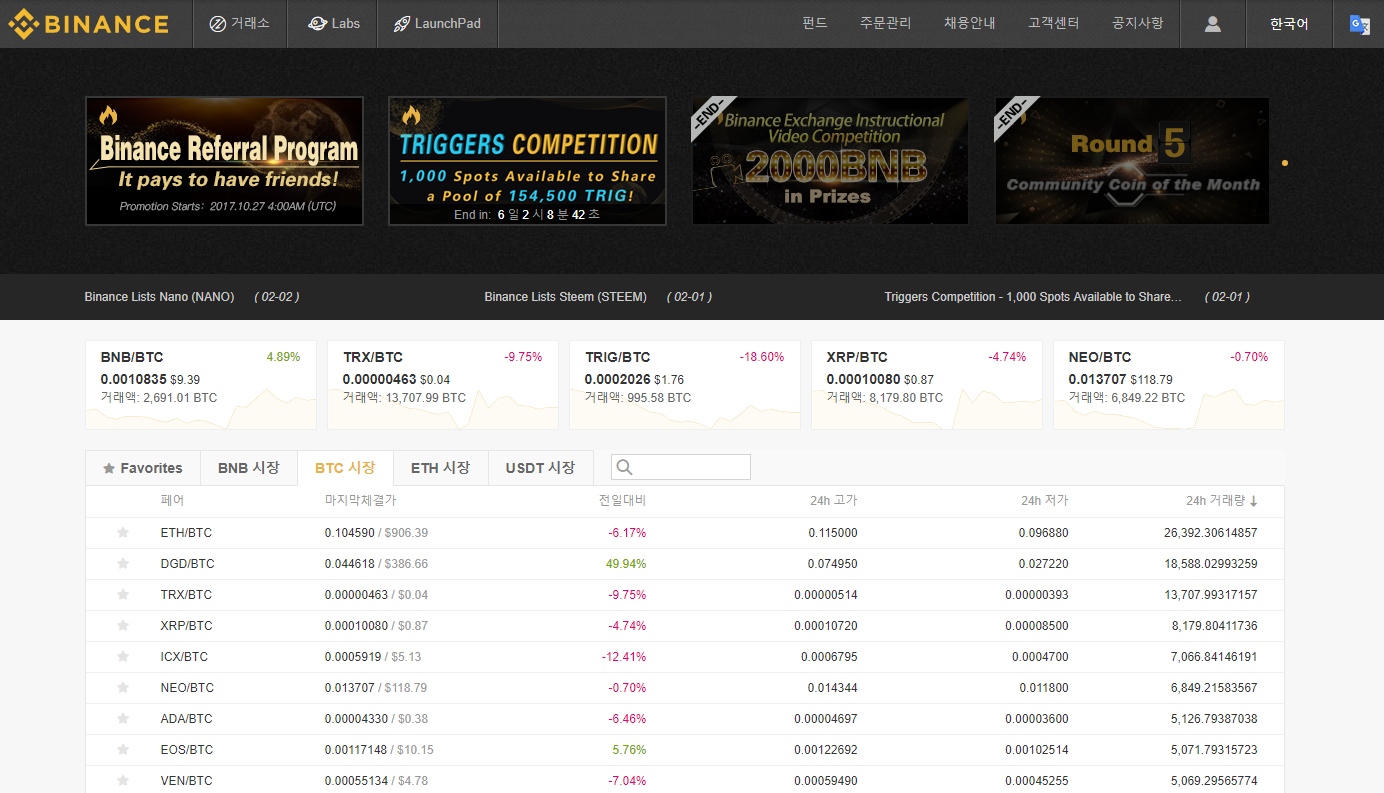The width and height of the screenshot is (1384, 793).
Task: Sort by 페어 column header
Action: pyautogui.click(x=172, y=500)
